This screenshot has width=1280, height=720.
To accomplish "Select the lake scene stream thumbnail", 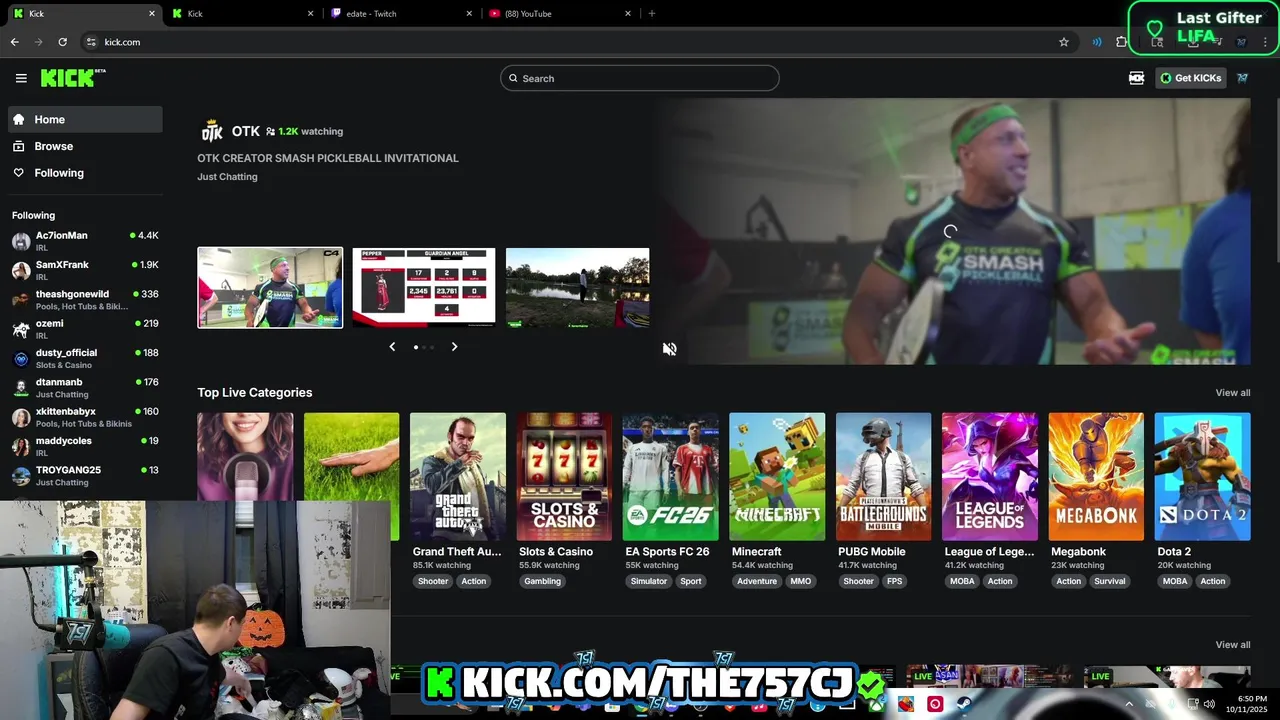I will (578, 288).
